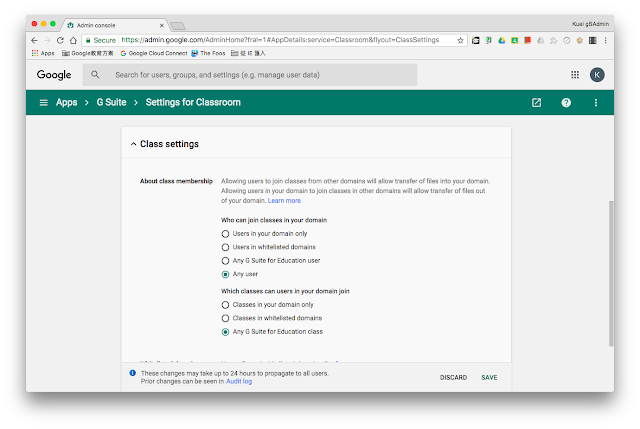Select Any G Suite for Education class
The width and height of the screenshot is (640, 429).
tap(225, 332)
